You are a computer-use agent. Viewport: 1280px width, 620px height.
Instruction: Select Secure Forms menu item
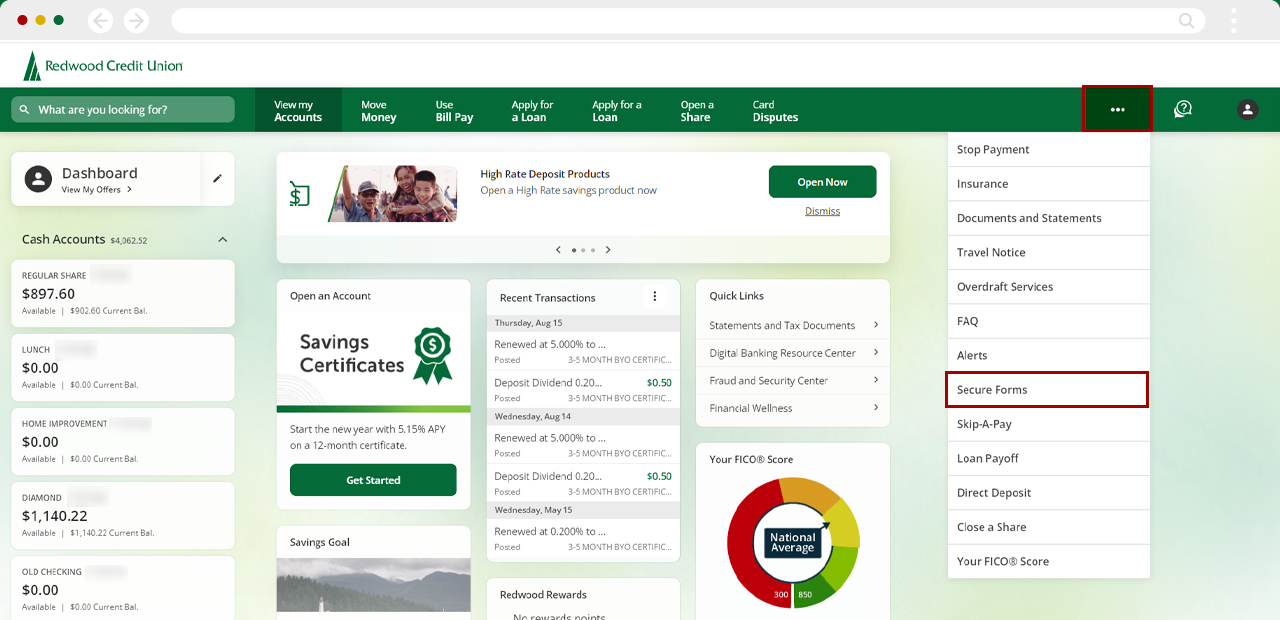tap(1047, 390)
